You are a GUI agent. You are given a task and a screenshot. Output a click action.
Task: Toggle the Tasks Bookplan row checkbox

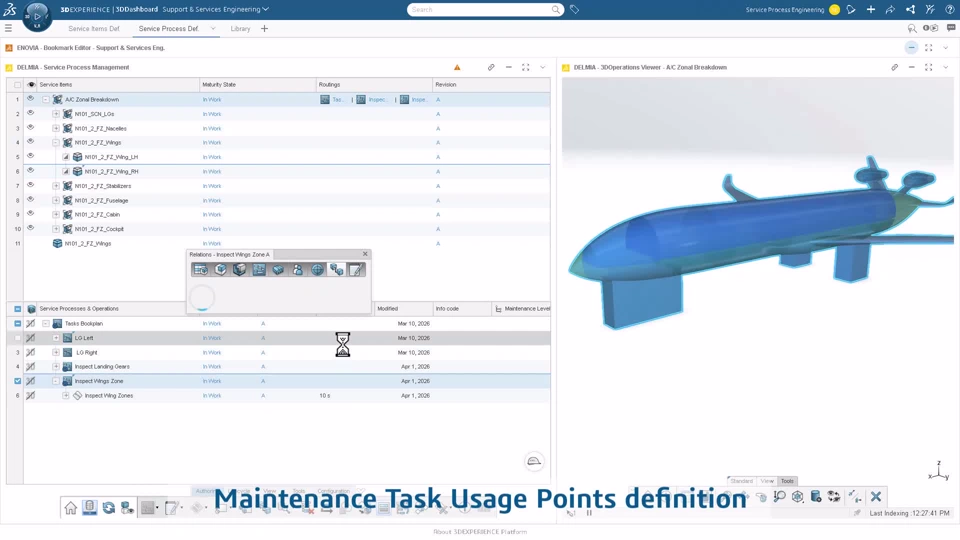pos(17,323)
